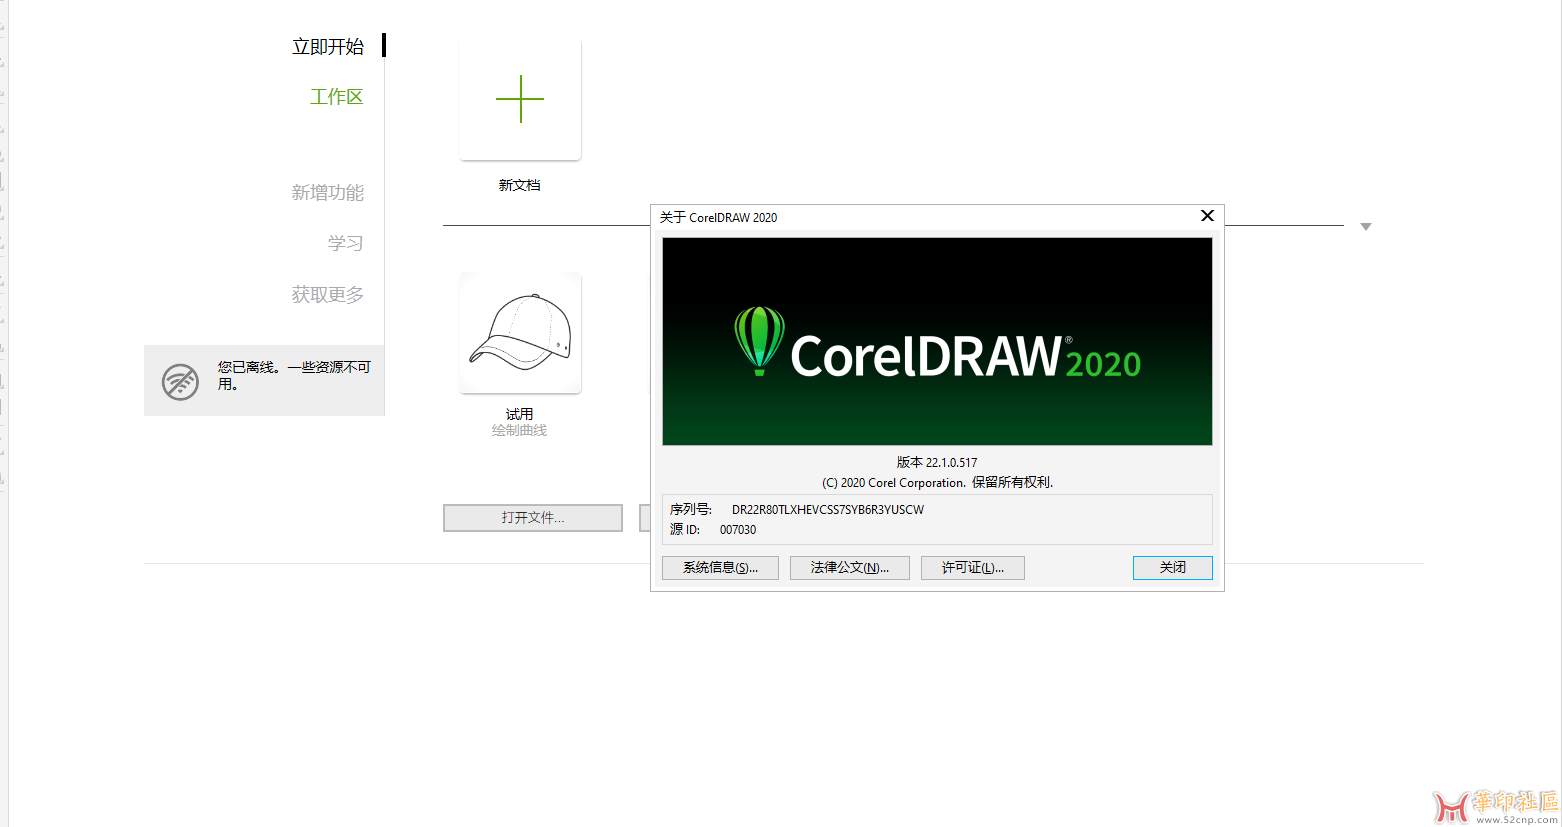Expand the dropdown triangle right of divider line
1562x827 pixels.
(x=1366, y=227)
